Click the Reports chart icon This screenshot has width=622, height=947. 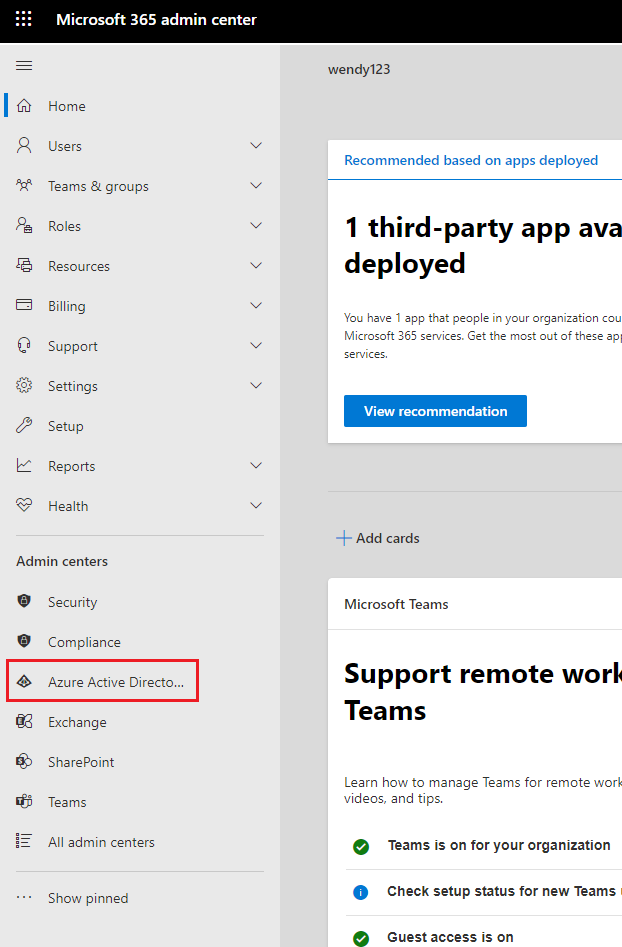point(24,465)
